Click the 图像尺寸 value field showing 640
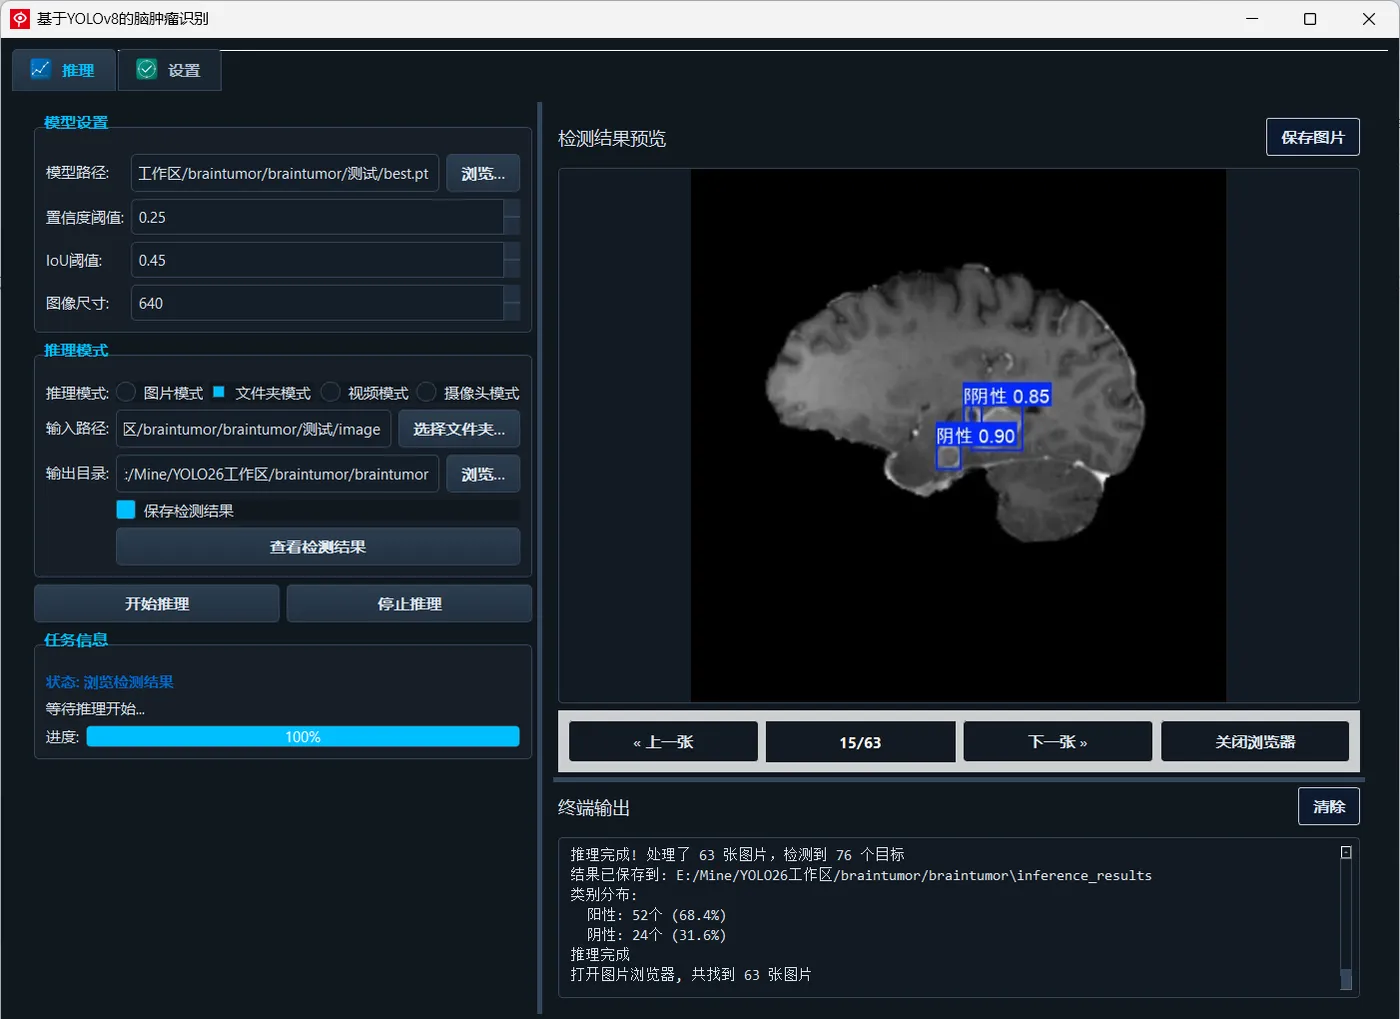The width and height of the screenshot is (1400, 1019). pyautogui.click(x=317, y=303)
